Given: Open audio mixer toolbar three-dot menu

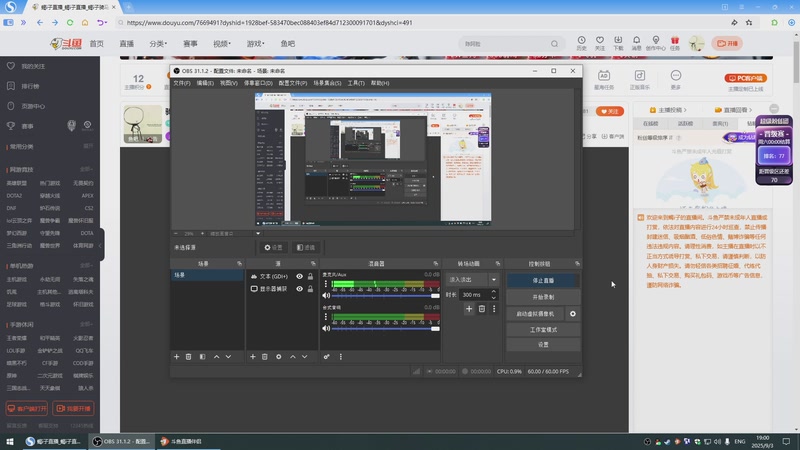Looking at the screenshot, I should click(x=341, y=357).
